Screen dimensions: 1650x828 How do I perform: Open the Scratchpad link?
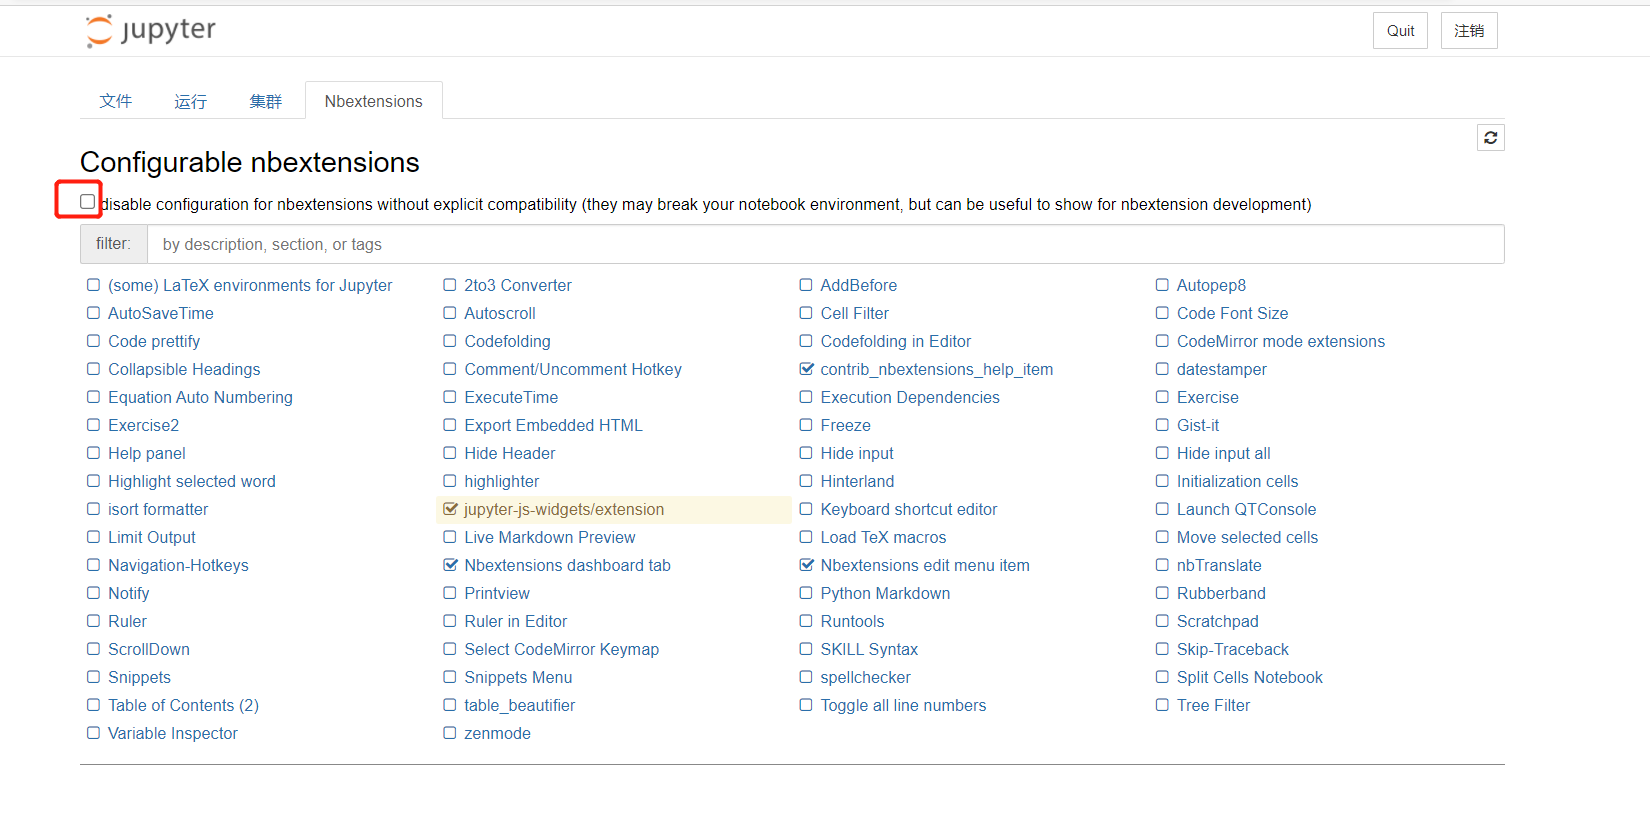[x=1217, y=621]
